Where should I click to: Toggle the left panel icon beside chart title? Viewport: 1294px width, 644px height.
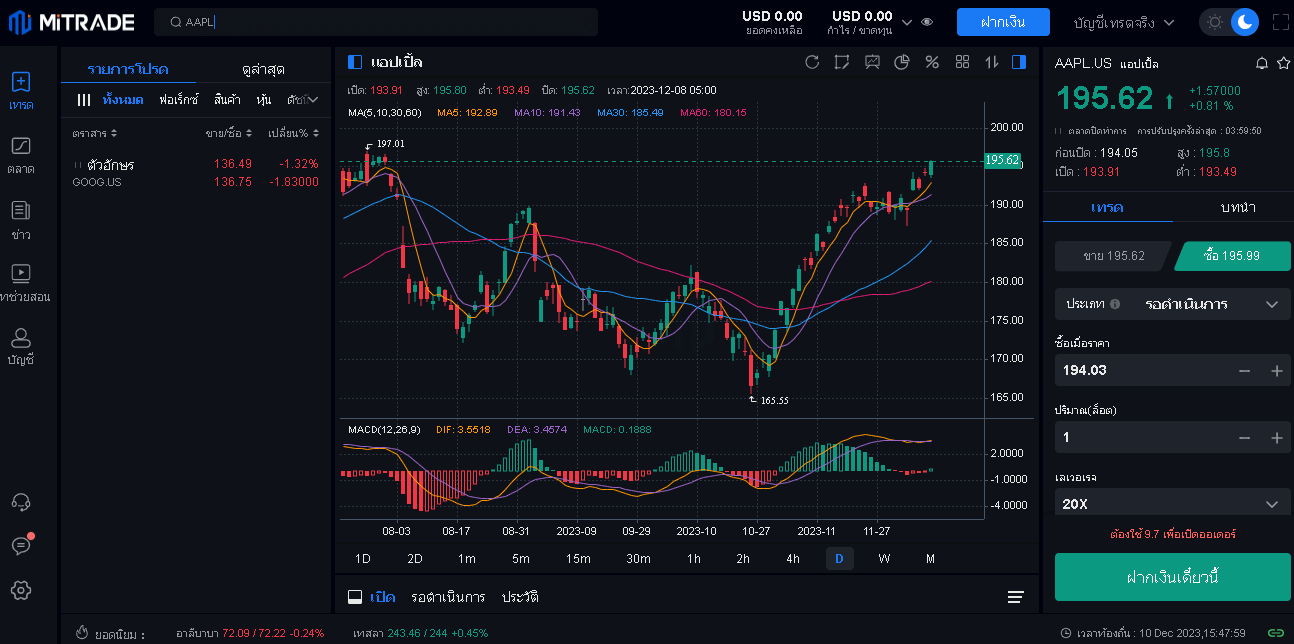click(x=355, y=62)
